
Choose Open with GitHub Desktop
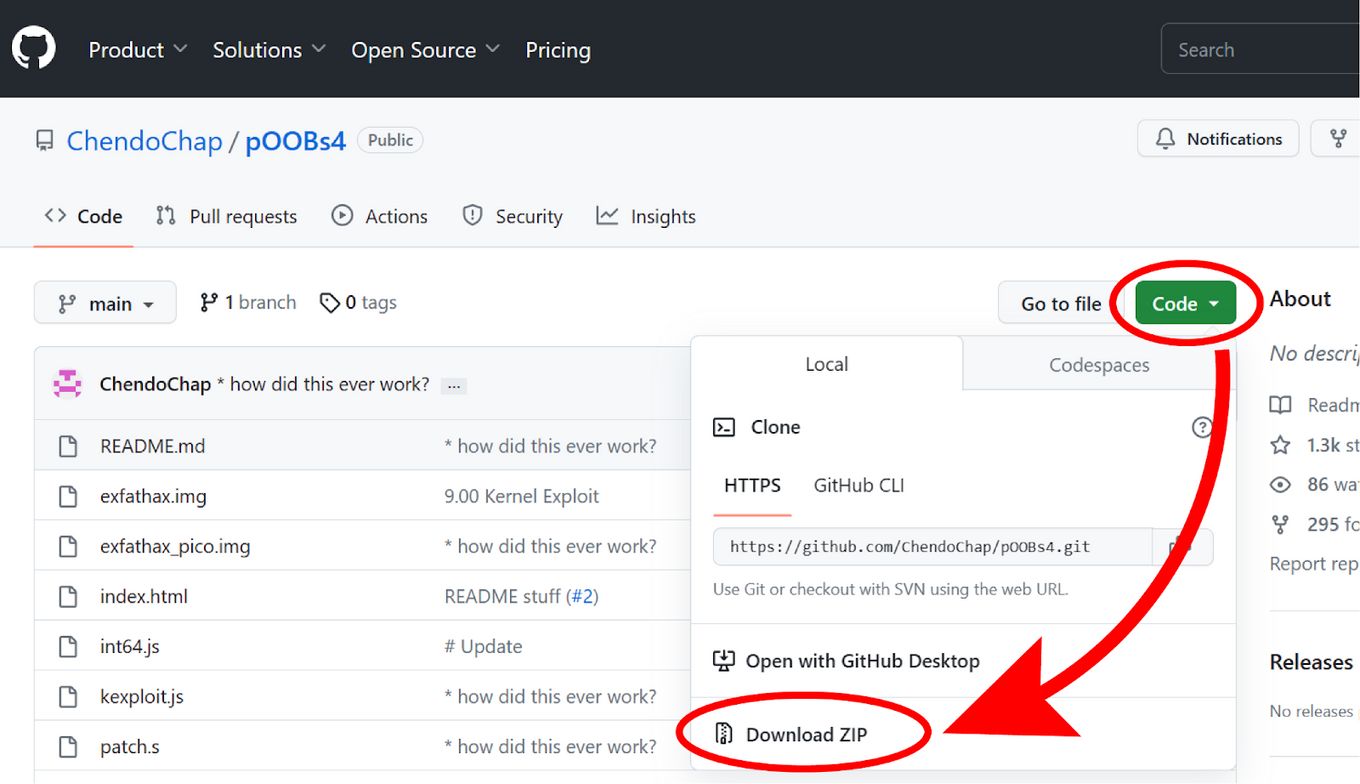tap(846, 661)
